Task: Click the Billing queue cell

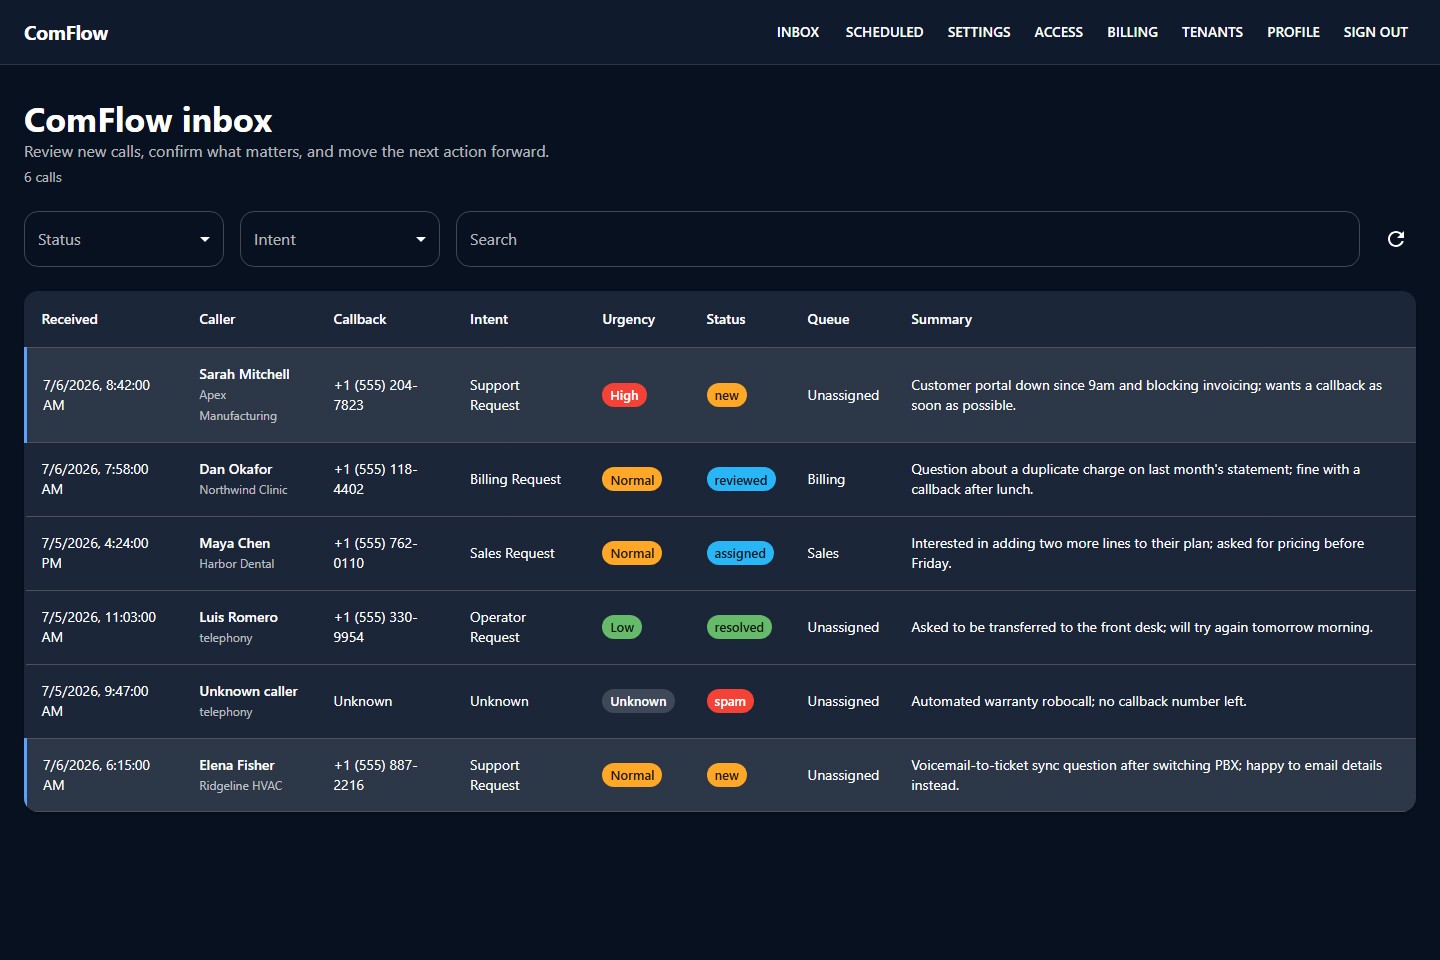Action: 826,479
